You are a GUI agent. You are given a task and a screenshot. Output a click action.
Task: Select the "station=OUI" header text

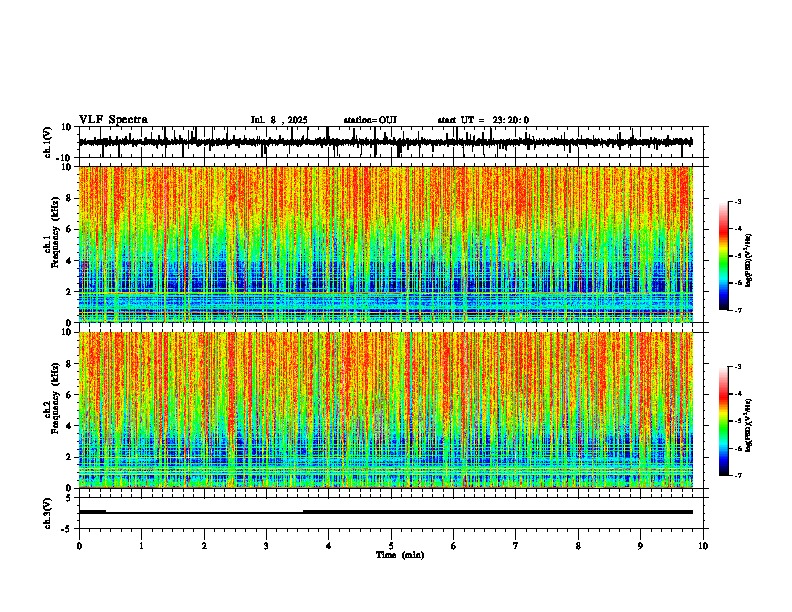[x=370, y=120]
